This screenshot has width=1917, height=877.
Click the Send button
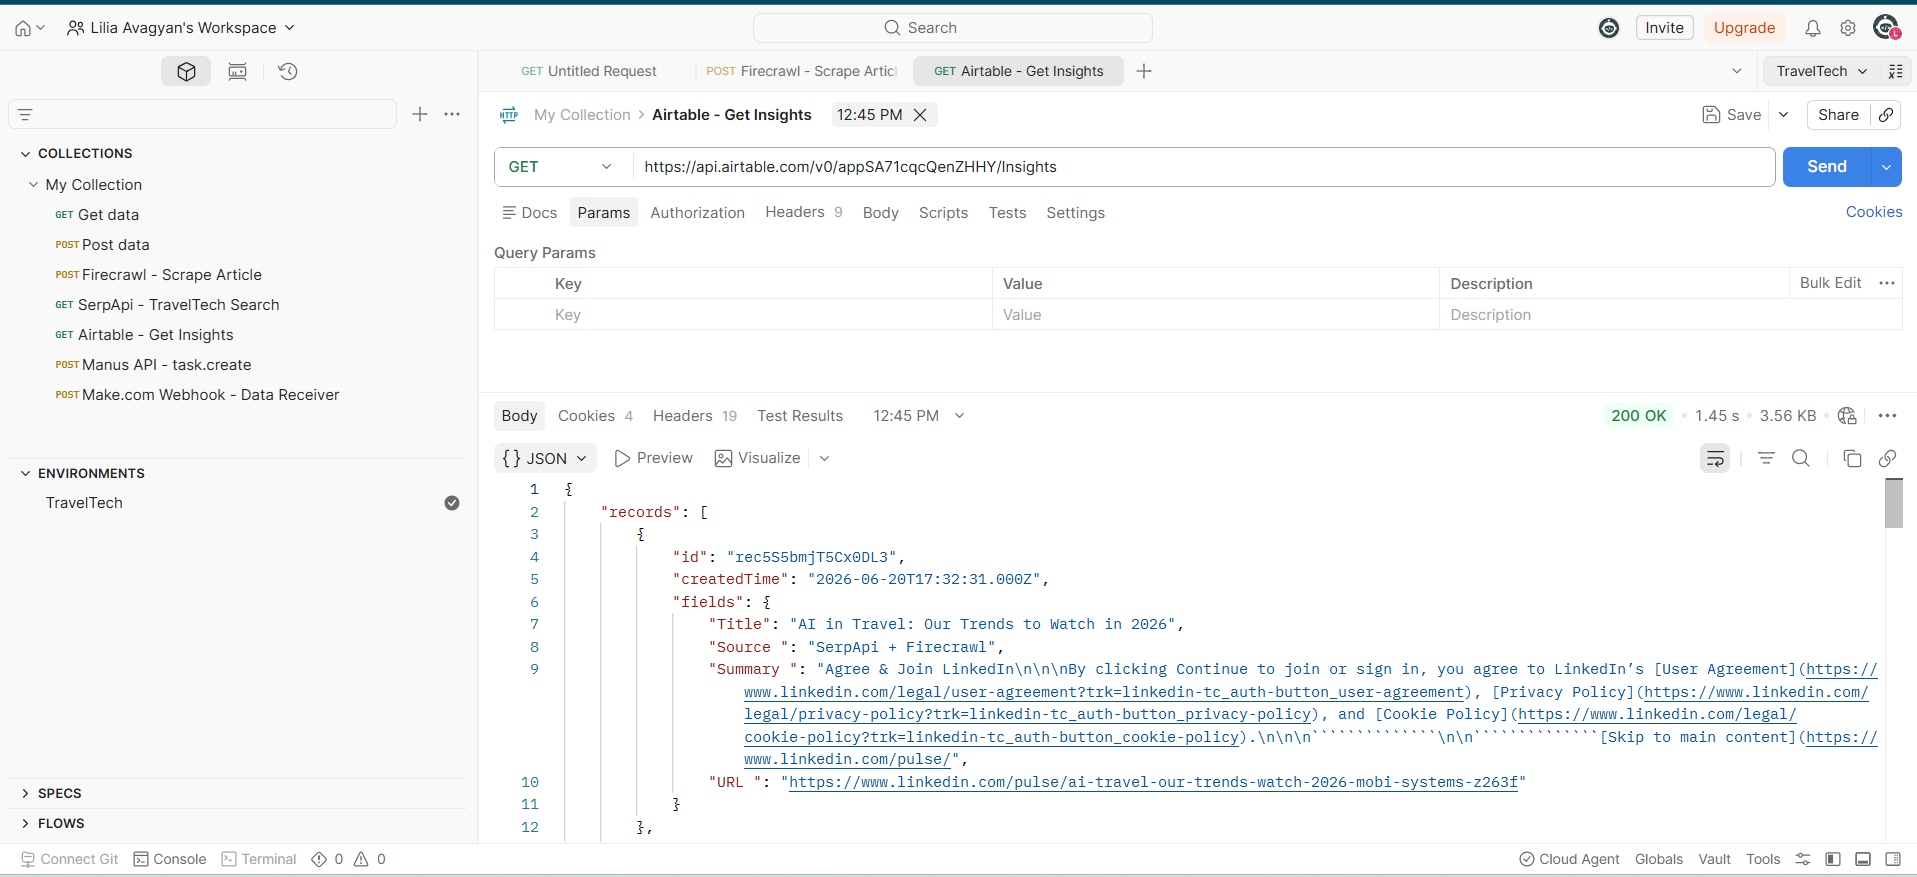[x=1826, y=167]
